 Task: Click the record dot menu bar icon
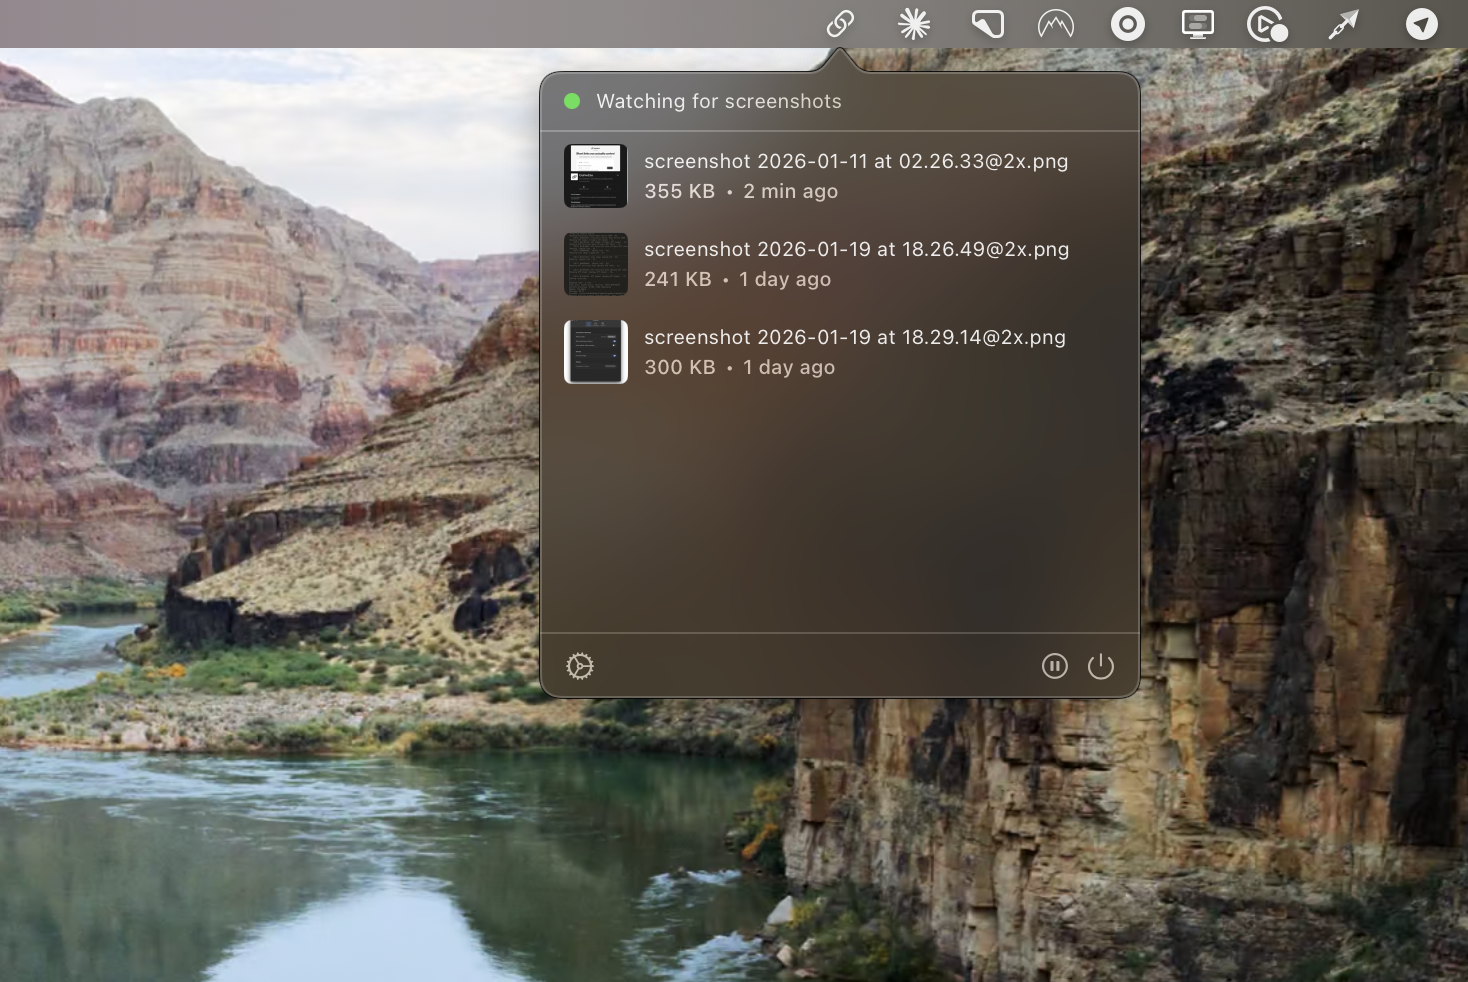pyautogui.click(x=1127, y=24)
